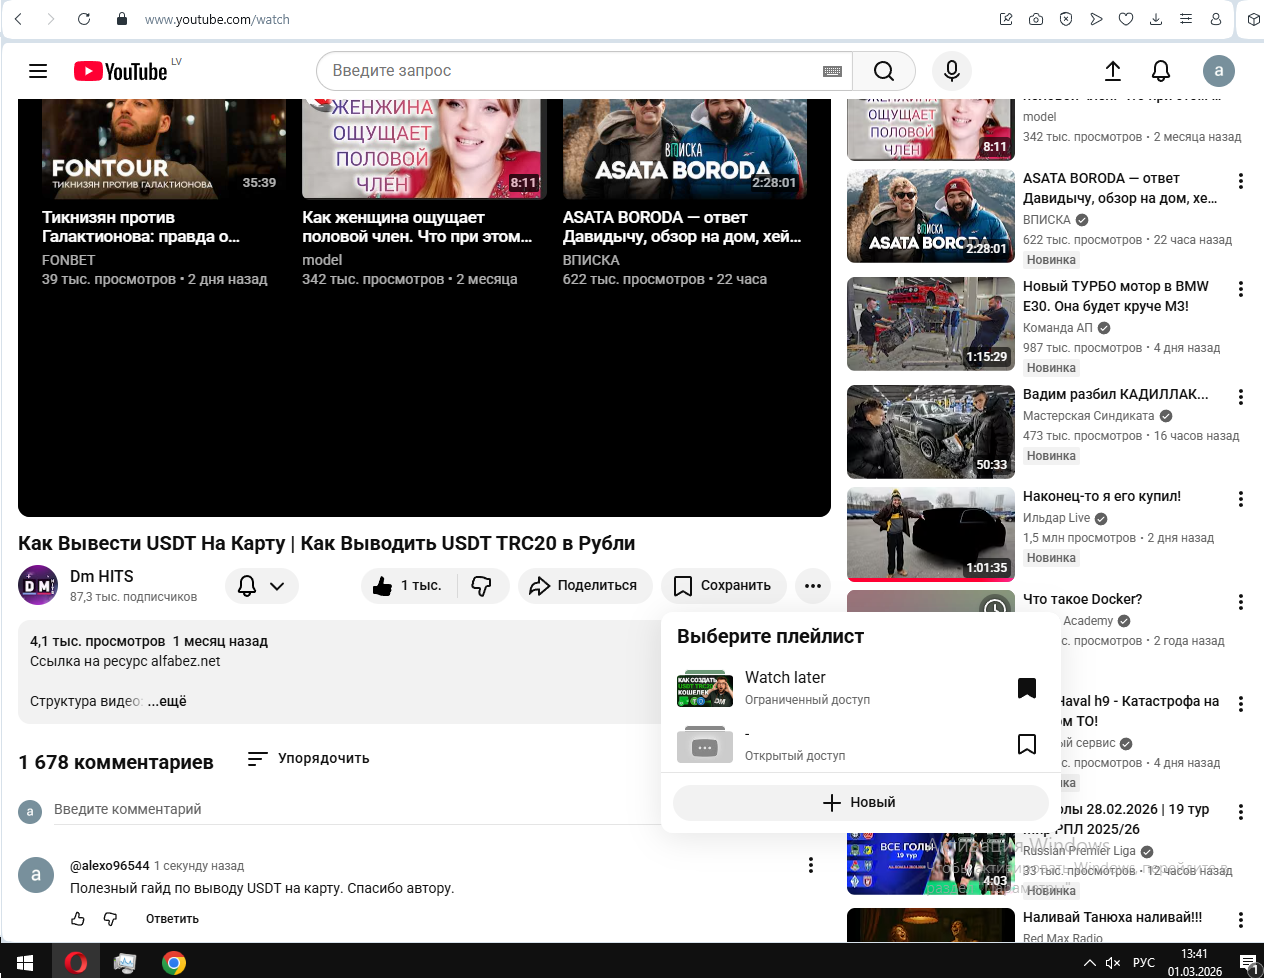Activate voice search microphone

952,71
